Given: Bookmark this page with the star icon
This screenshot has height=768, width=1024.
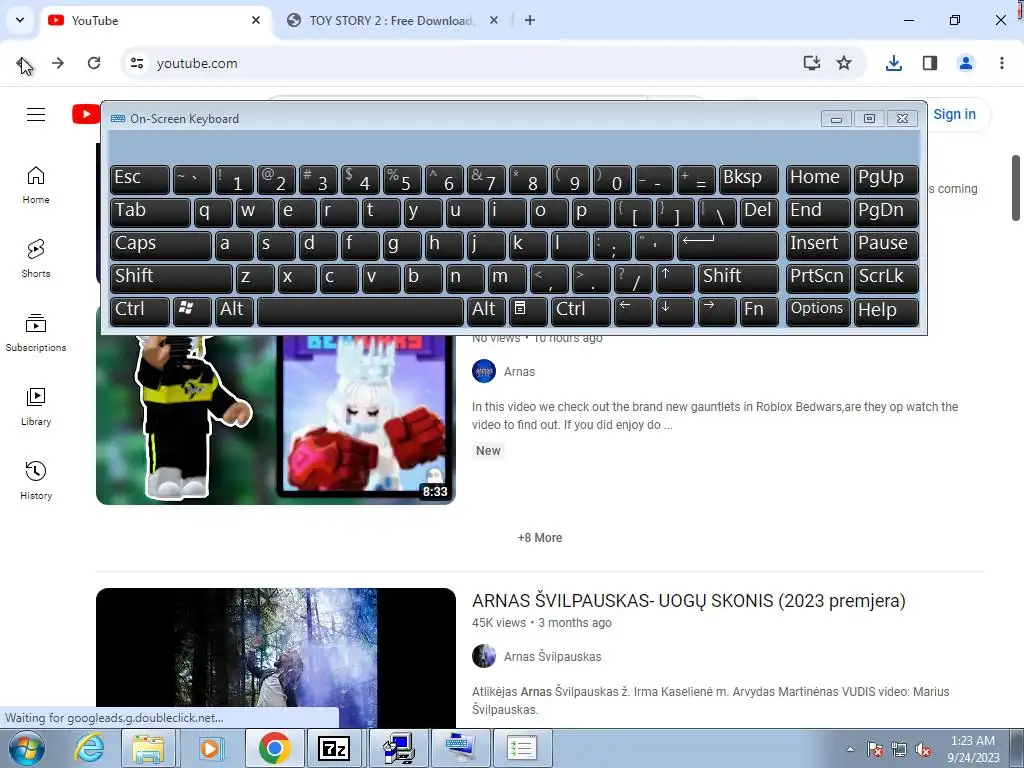Looking at the screenshot, I should (x=844, y=63).
